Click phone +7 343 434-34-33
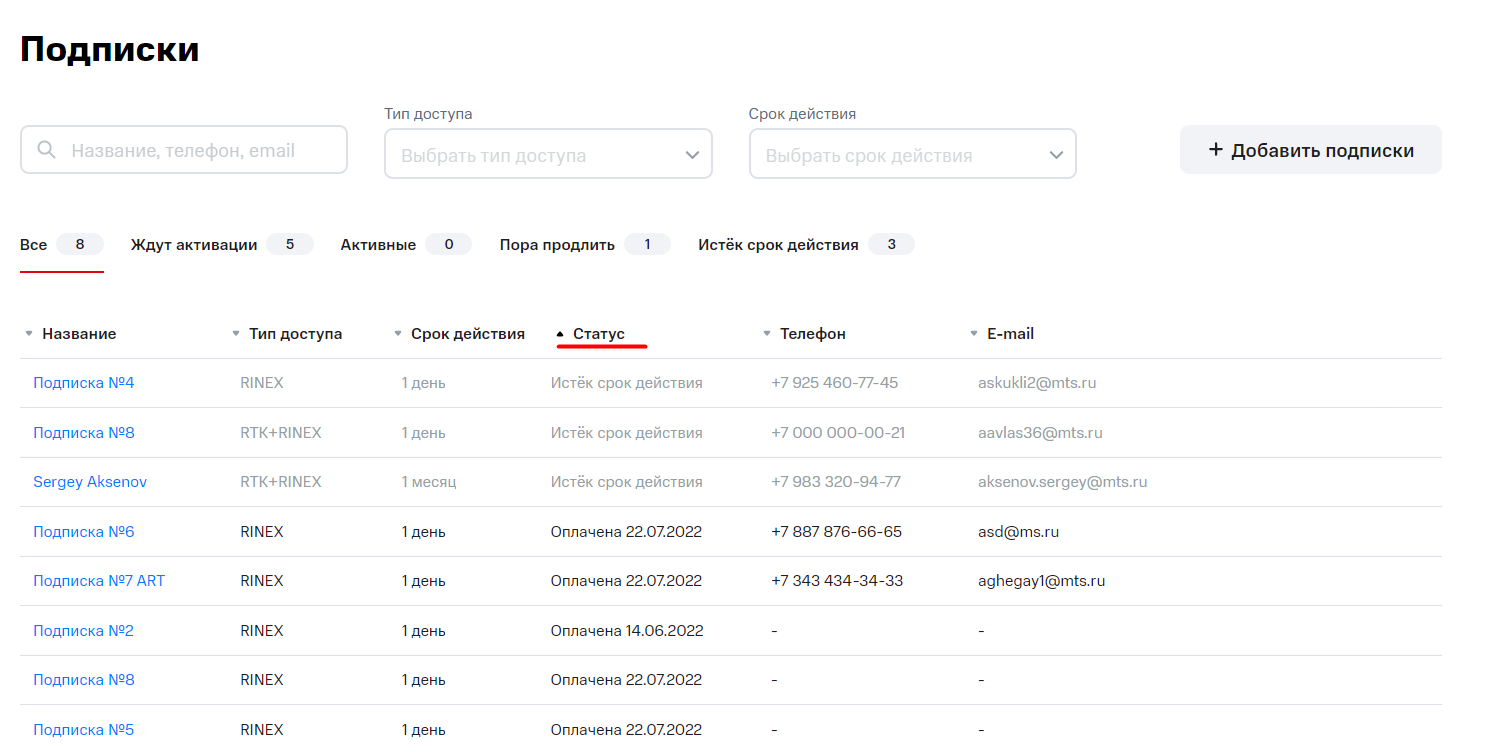Image resolution: width=1490 pixels, height=752 pixels. click(837, 581)
